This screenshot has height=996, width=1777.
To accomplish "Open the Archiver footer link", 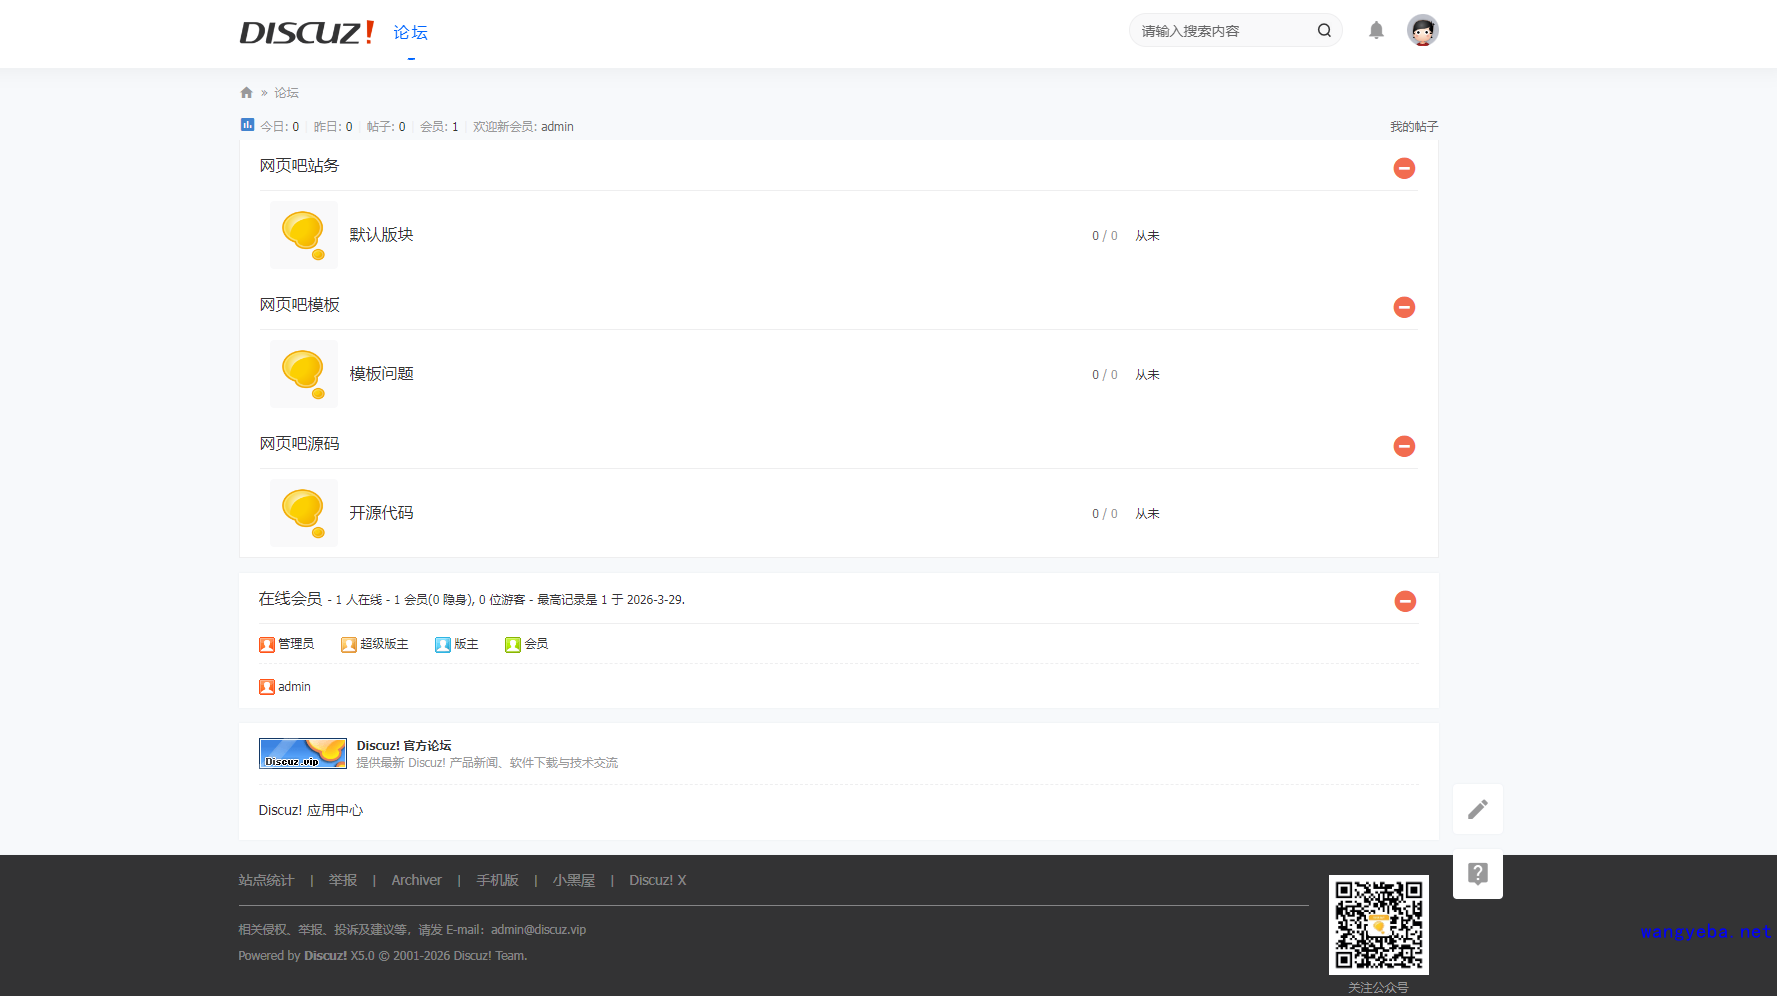I will coord(416,881).
